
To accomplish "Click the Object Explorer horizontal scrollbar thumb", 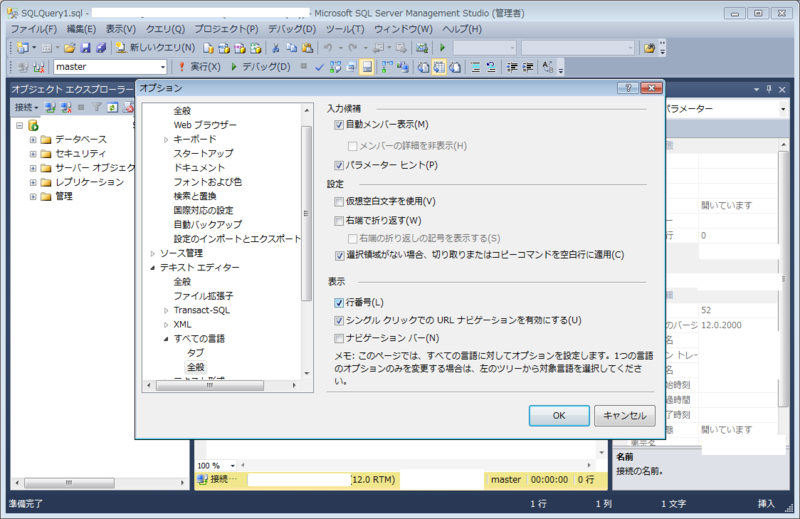I will click(69, 483).
